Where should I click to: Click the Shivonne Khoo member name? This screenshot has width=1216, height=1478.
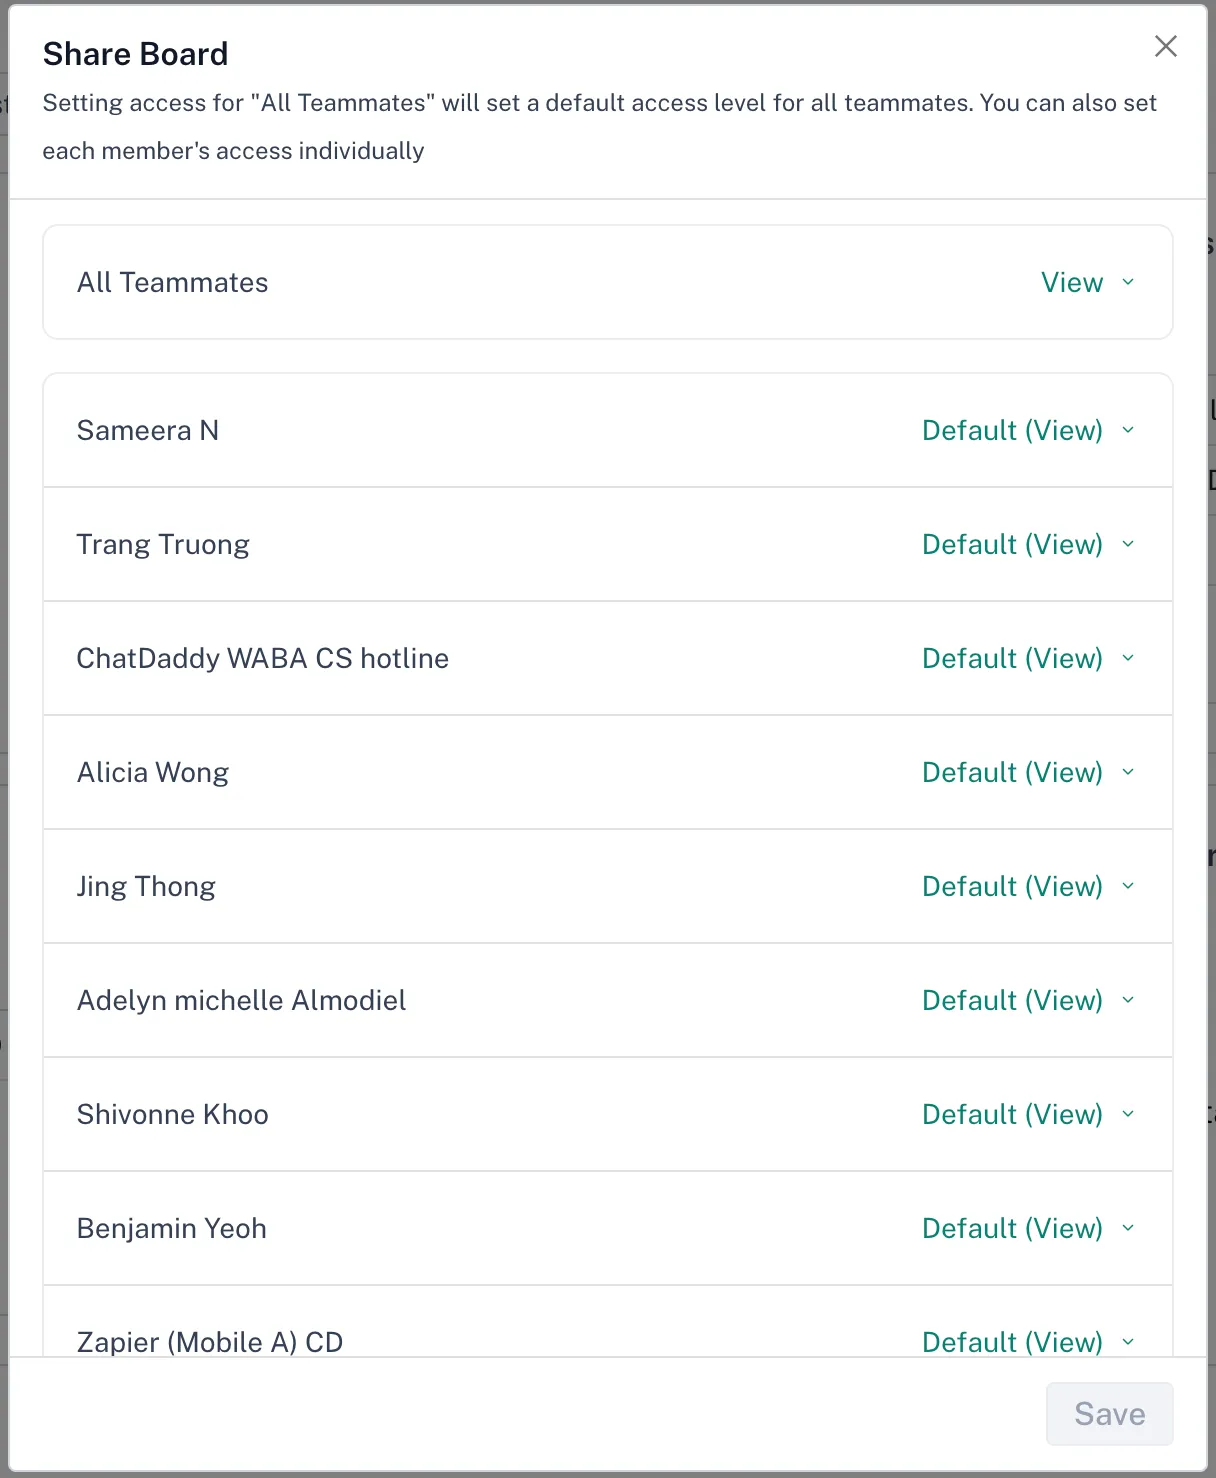[173, 1115]
